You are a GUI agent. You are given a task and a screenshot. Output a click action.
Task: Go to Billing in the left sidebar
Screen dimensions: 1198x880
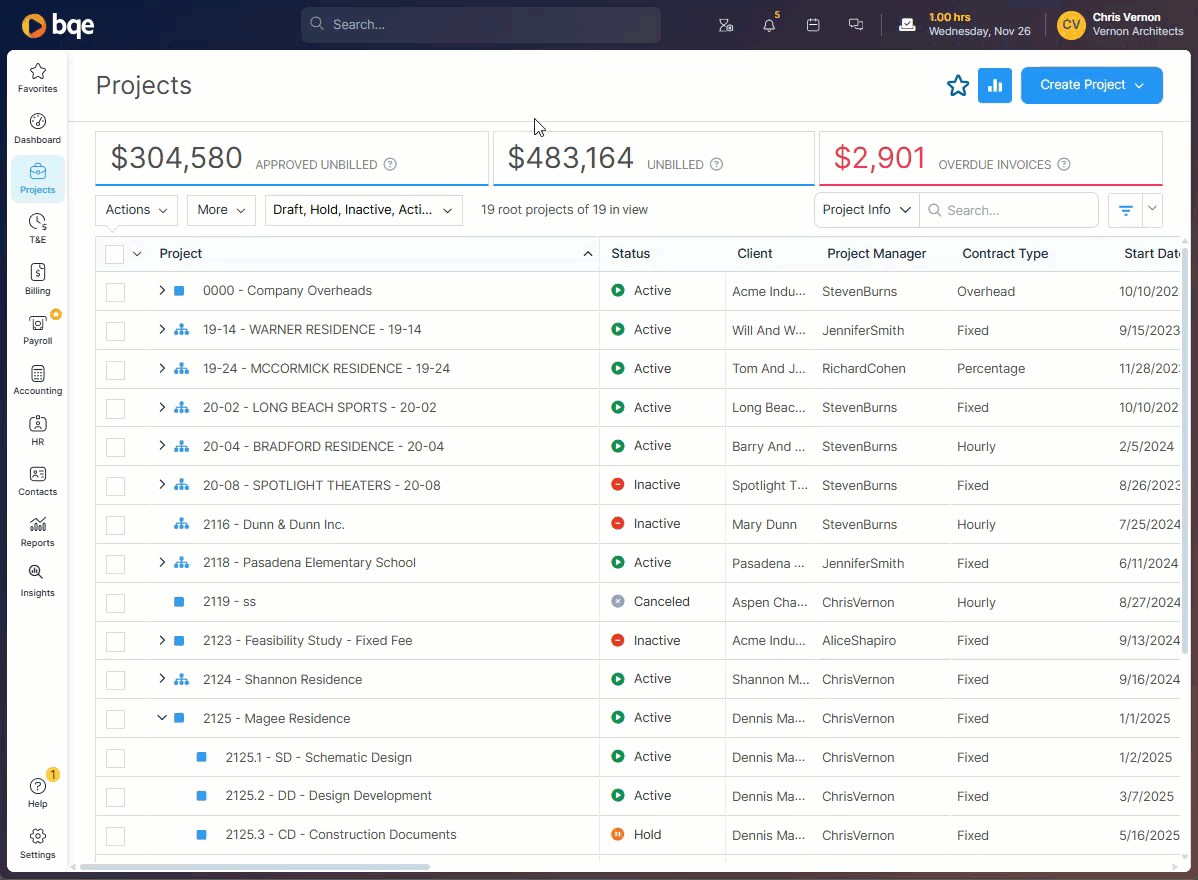click(37, 279)
